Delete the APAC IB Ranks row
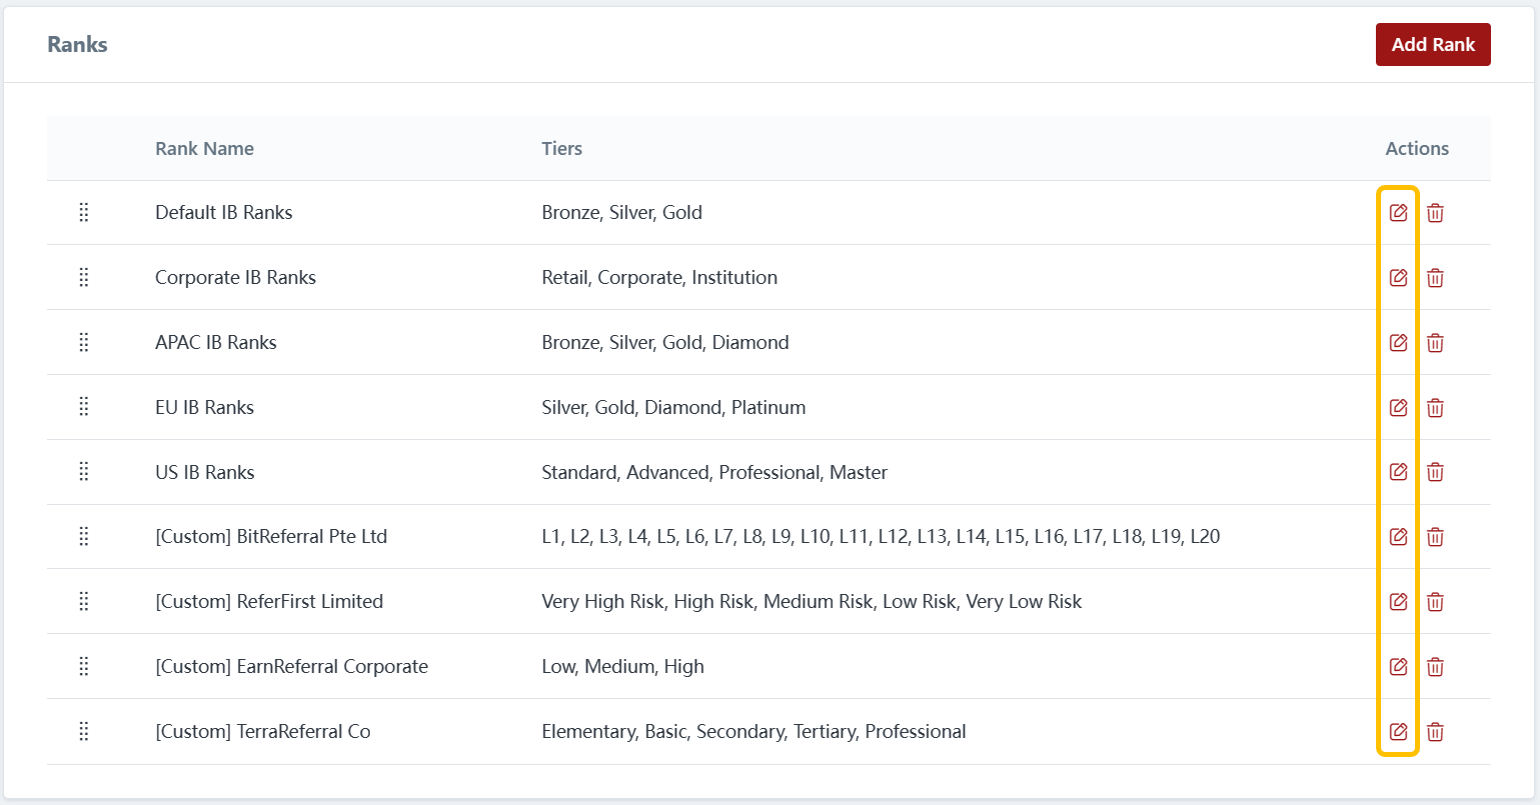The width and height of the screenshot is (1540, 805). (1435, 343)
